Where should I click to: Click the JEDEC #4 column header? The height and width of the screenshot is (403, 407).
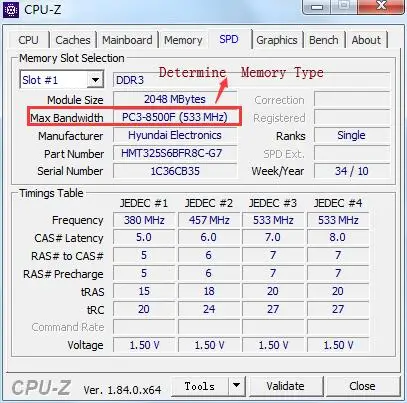click(x=338, y=203)
